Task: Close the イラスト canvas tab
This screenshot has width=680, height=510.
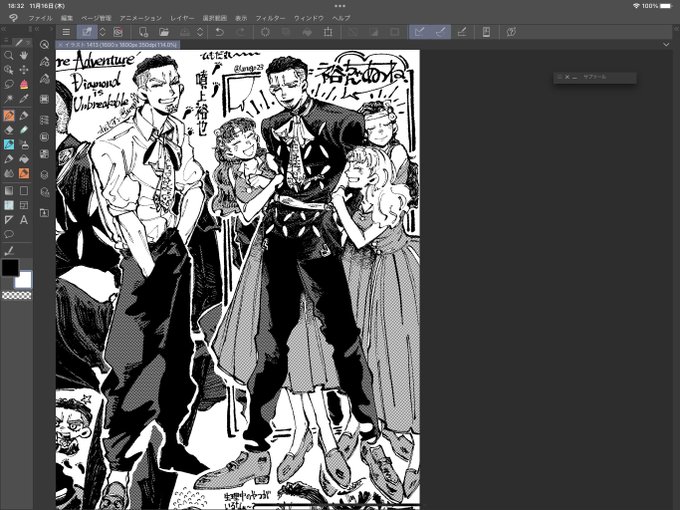Action: pos(60,45)
